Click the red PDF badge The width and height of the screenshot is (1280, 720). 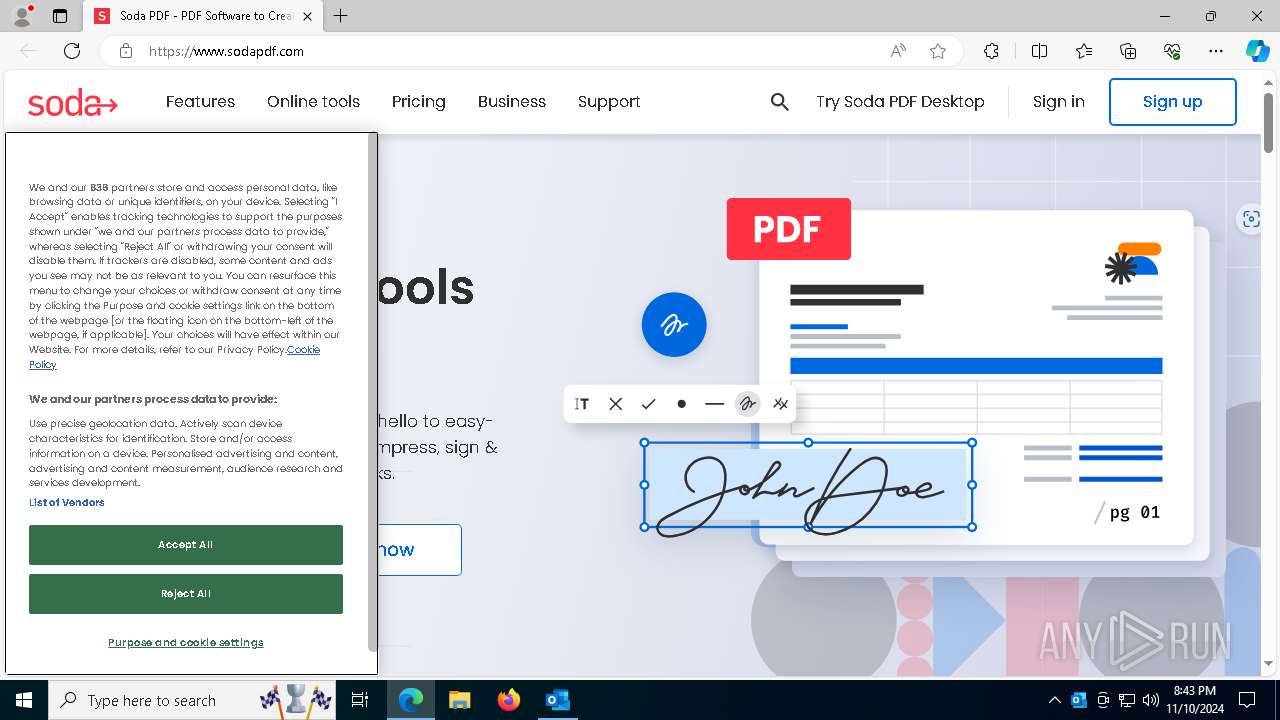pos(789,229)
